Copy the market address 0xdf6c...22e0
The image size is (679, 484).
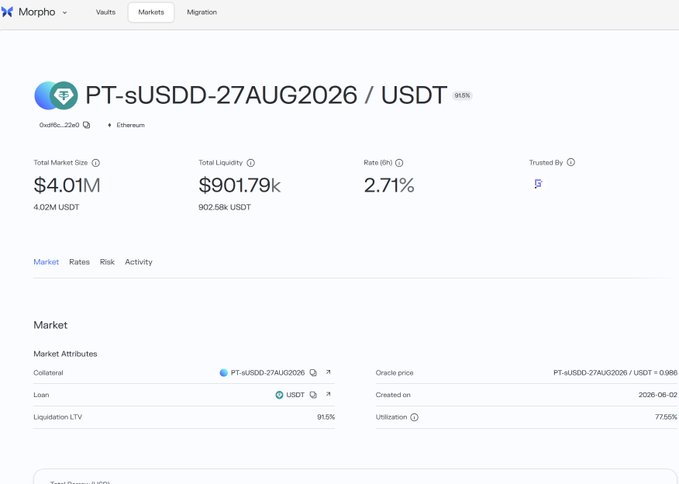[87, 125]
